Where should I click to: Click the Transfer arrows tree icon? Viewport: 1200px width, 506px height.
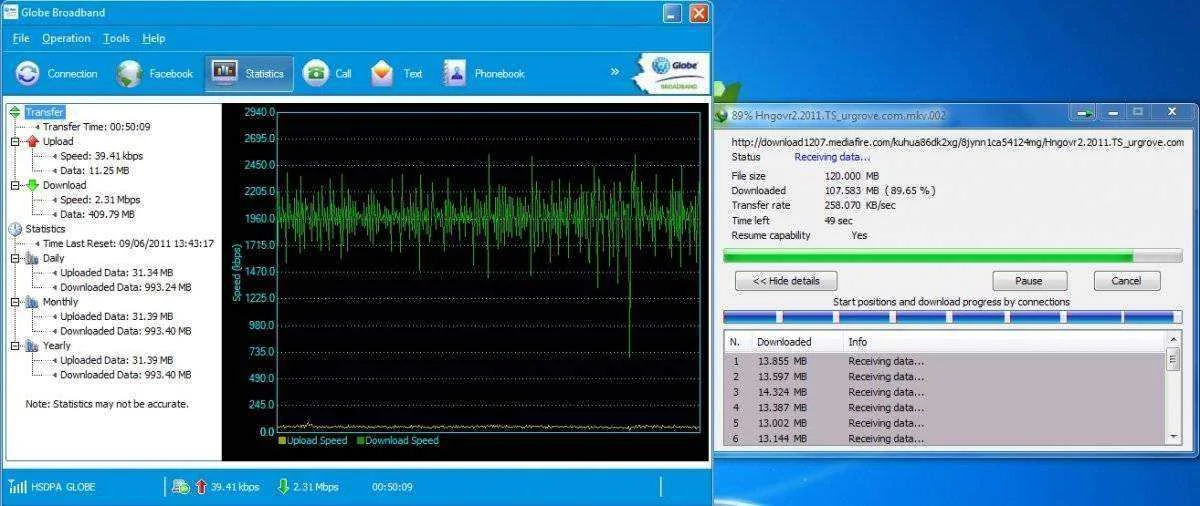[x=15, y=112]
